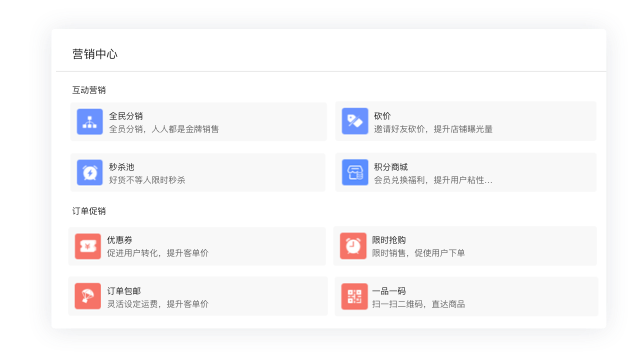
Task: Click the 订单促销 section label
Action: [x=89, y=211]
